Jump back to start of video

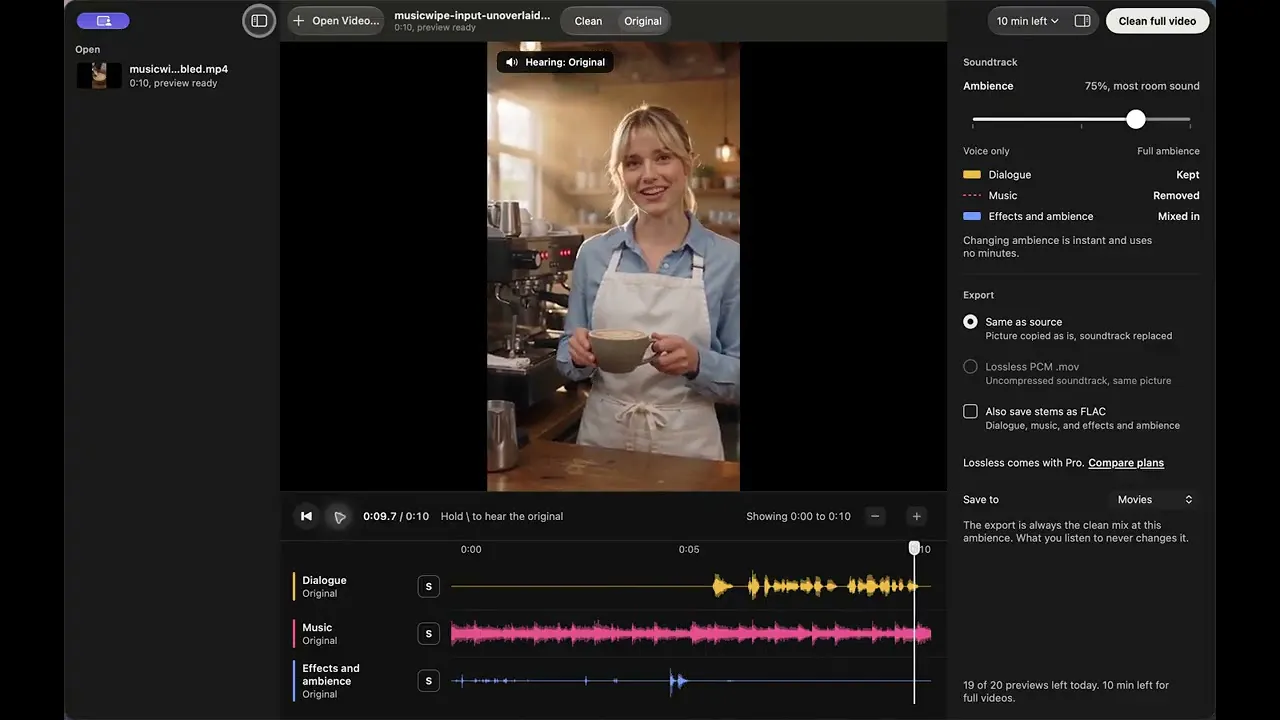(307, 516)
